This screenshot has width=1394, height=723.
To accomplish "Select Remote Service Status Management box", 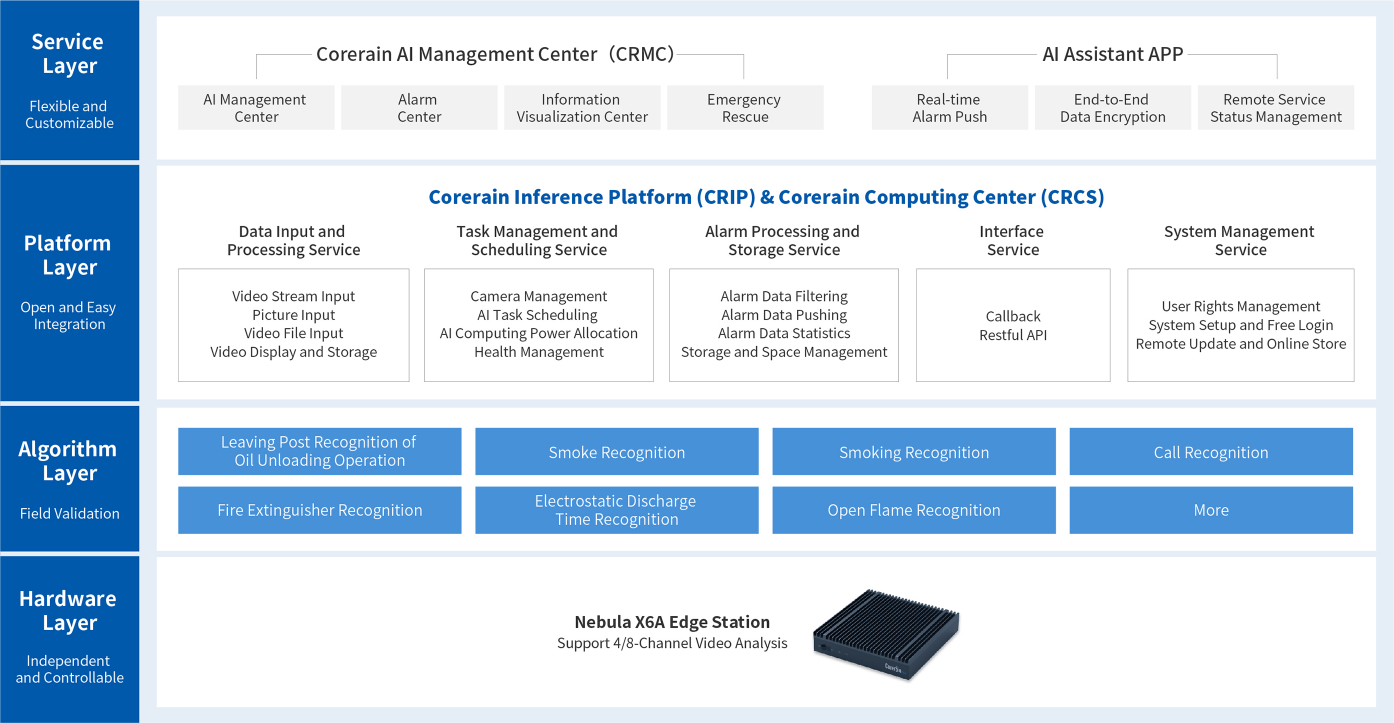I will [x=1276, y=108].
